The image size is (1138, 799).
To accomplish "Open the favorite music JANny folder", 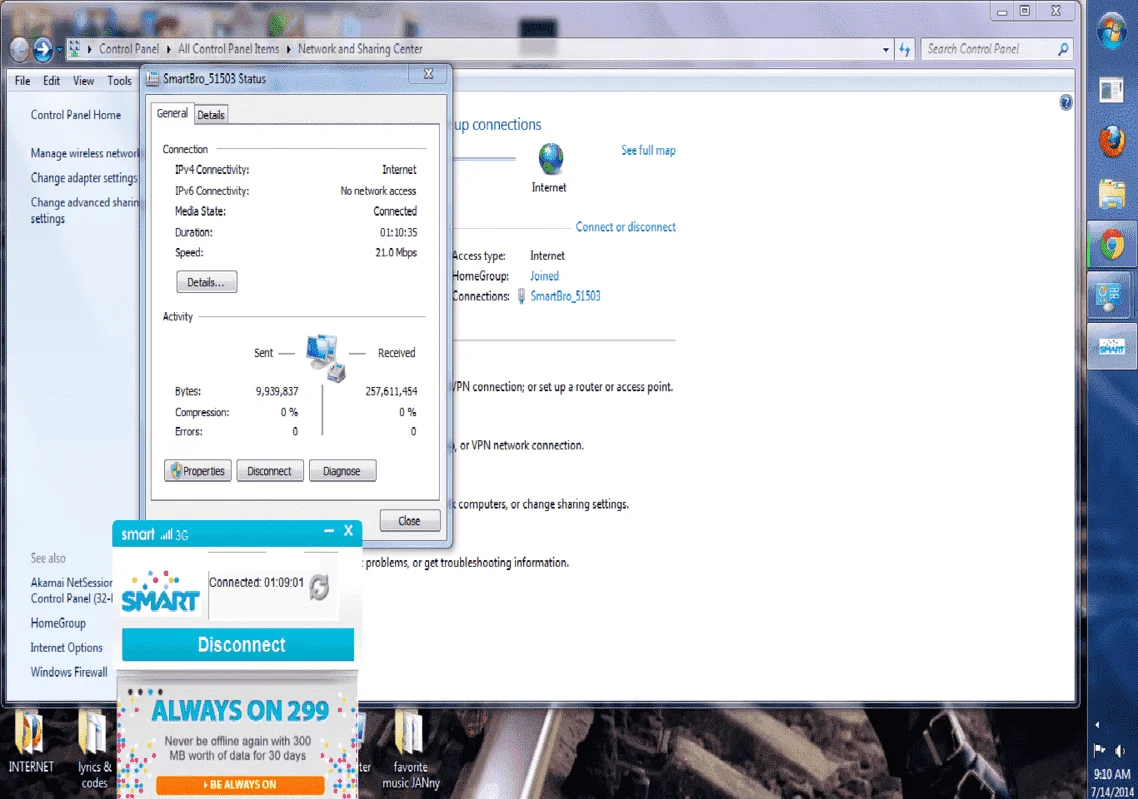I will (411, 749).
